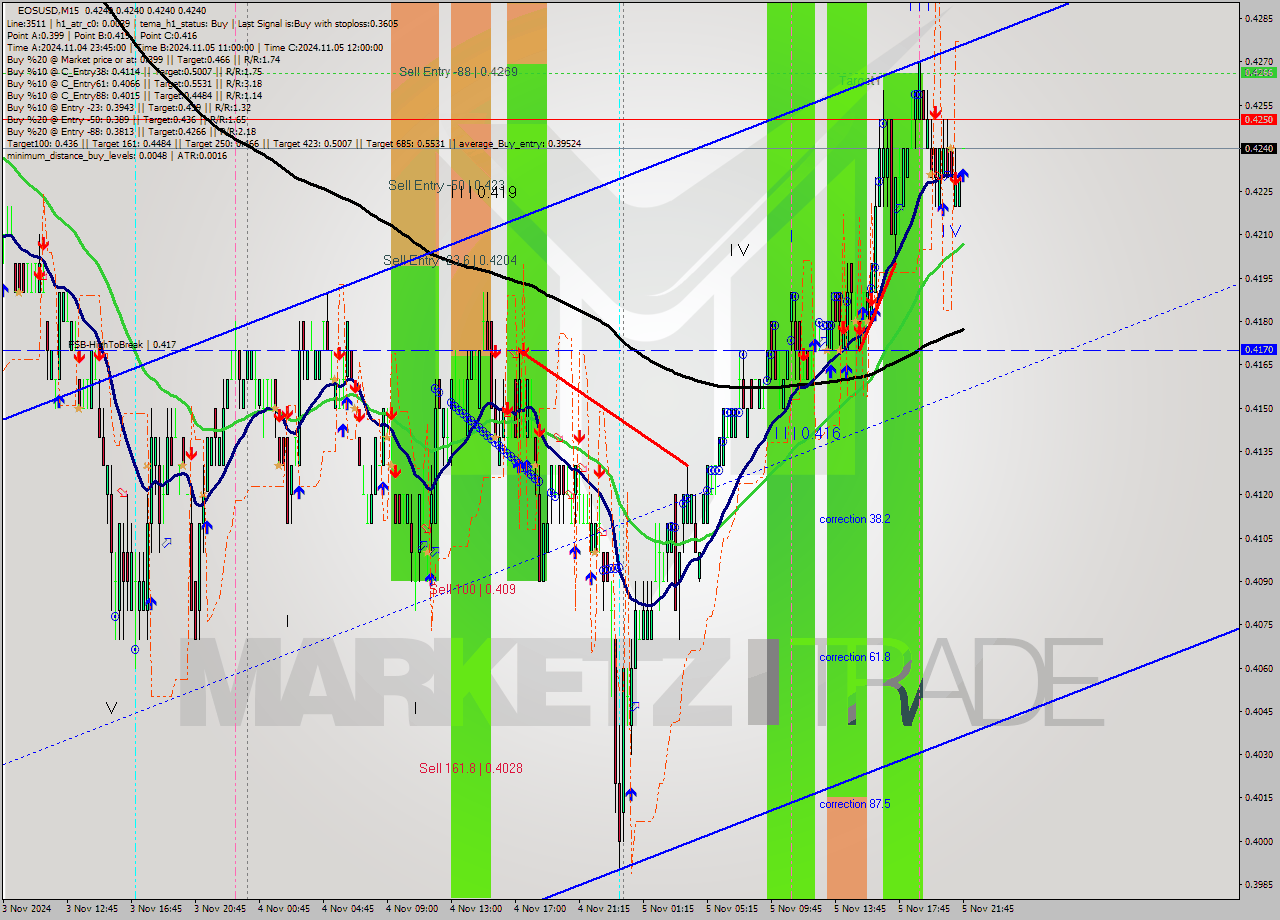
Task: Click the 'Sell 100 | 0.409' label
Action: click(473, 589)
